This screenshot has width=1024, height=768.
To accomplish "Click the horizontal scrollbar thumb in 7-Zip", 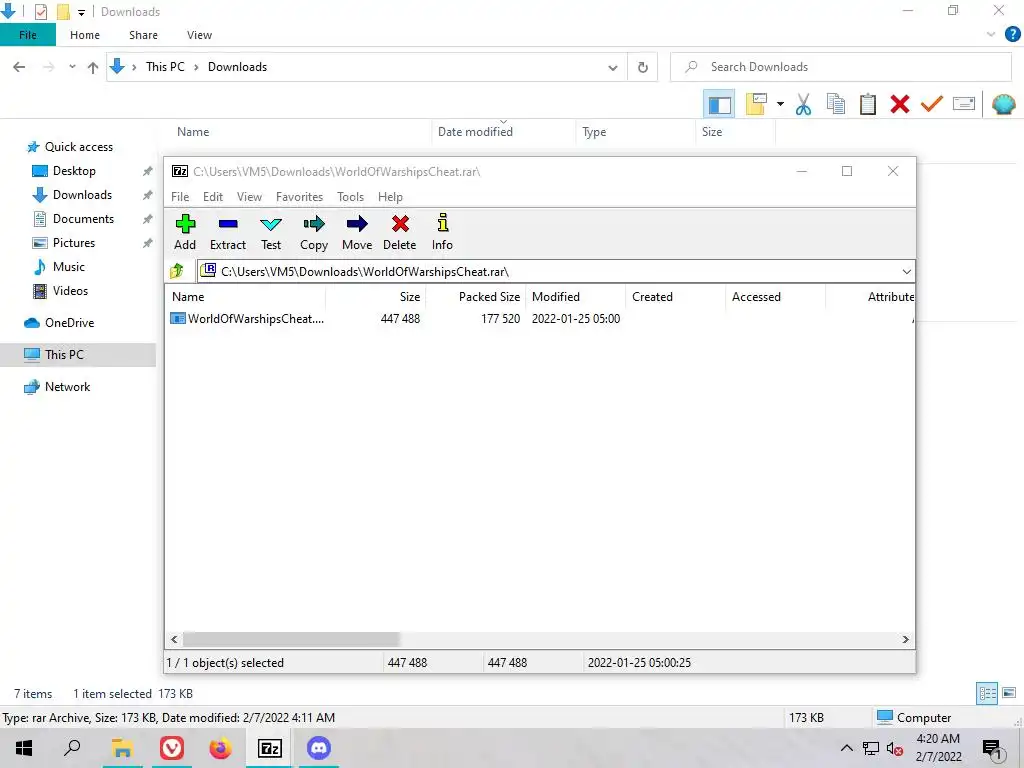I will tap(291, 639).
